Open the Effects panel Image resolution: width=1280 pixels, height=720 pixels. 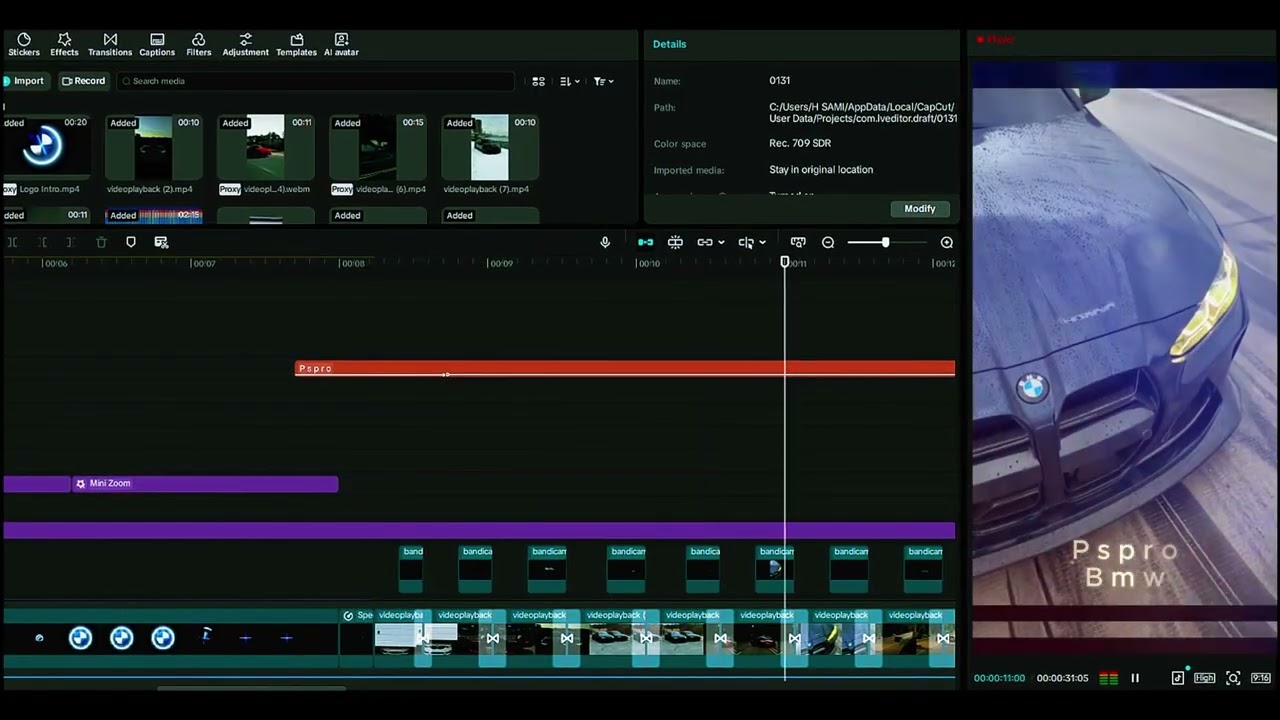[64, 44]
